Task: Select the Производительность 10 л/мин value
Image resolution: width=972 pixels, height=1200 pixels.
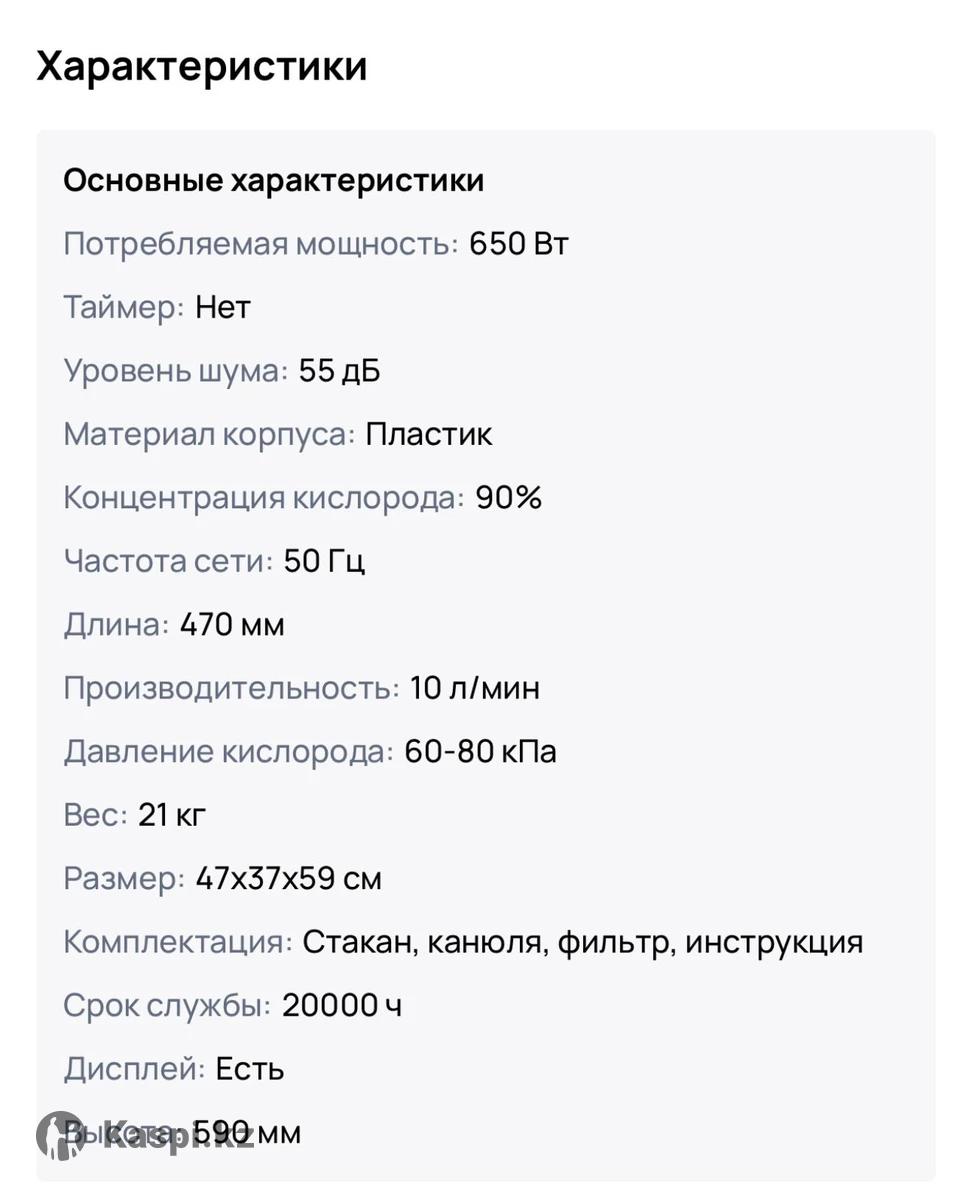Action: 475,688
